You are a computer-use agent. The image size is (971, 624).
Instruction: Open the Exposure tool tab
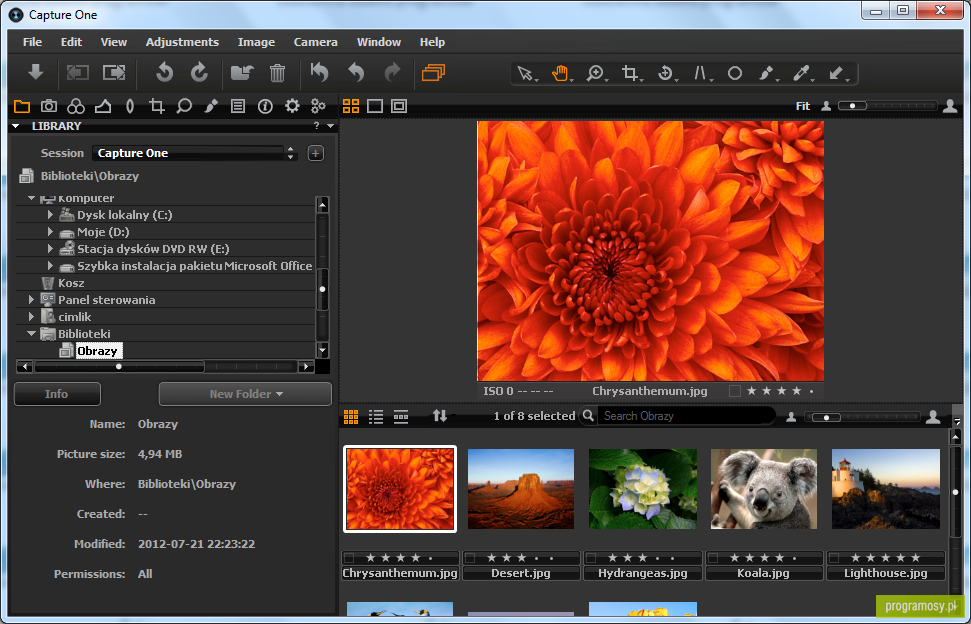(103, 106)
